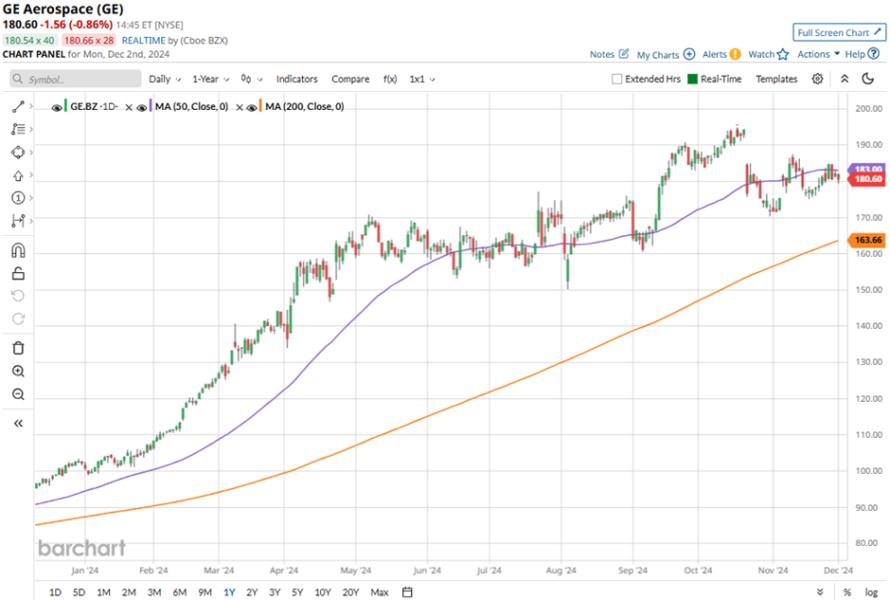Expand the Fibonacci list tool options arrow

pyautogui.click(x=31, y=129)
